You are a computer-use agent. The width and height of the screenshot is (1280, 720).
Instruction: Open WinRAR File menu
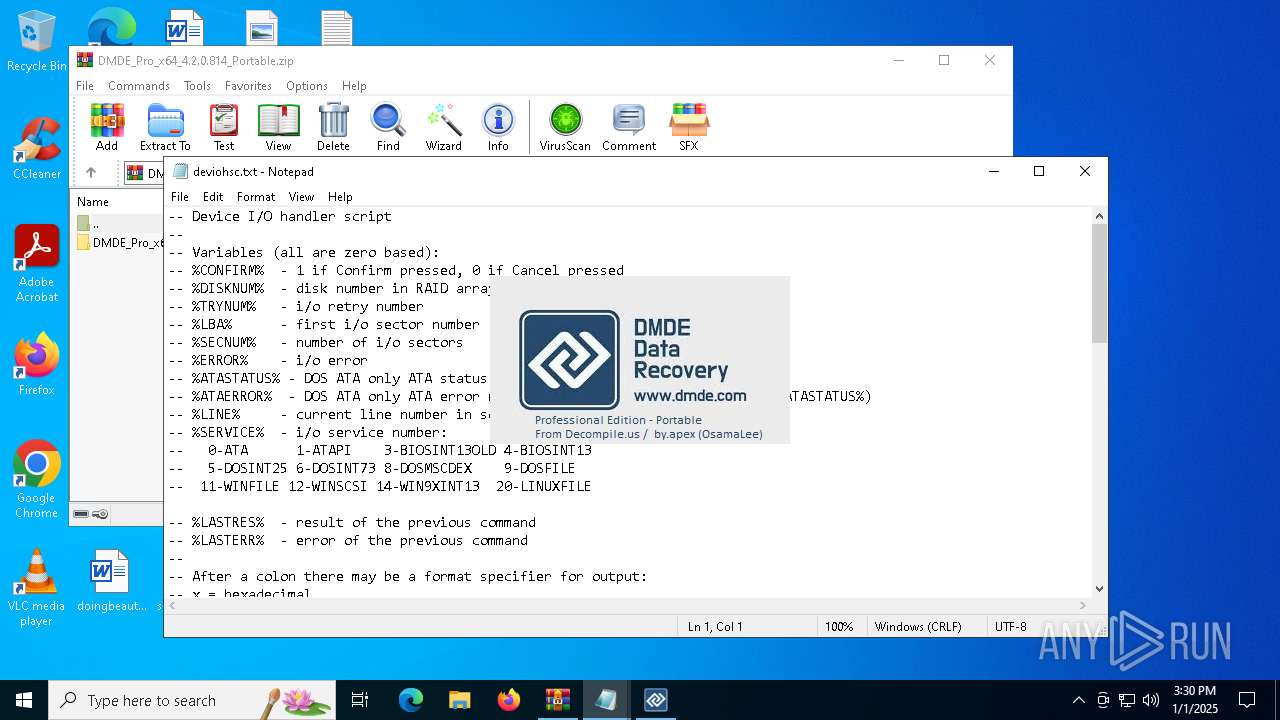[85, 86]
